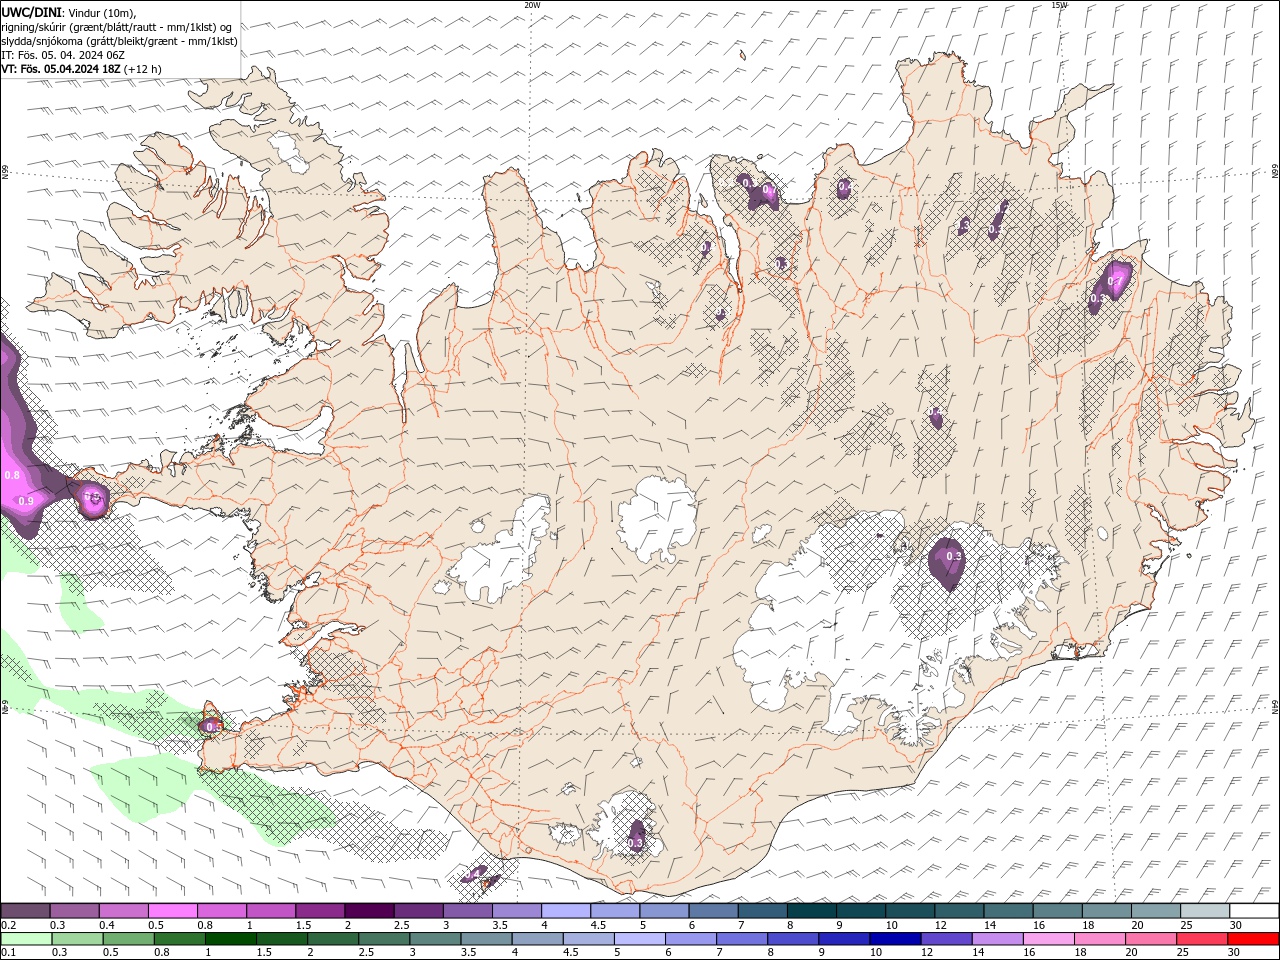Pick the snow swatch between 1 and 1.5
1280x960 pixels.
[x=271, y=911]
